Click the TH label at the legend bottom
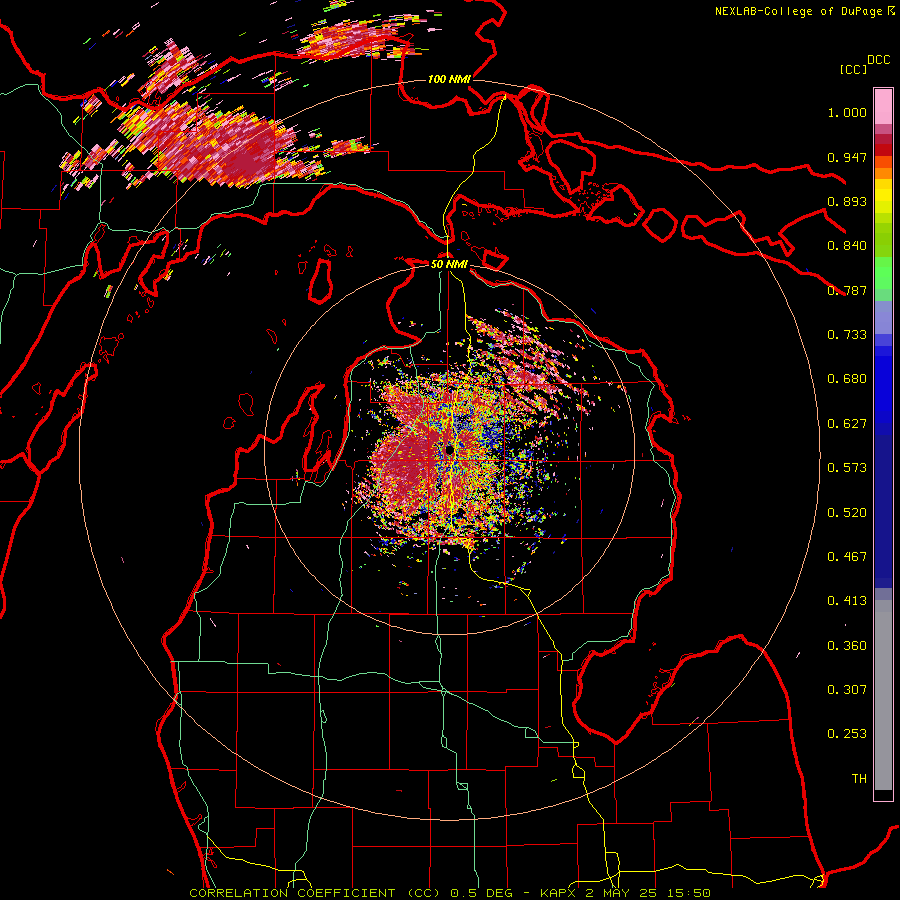 click(859, 779)
